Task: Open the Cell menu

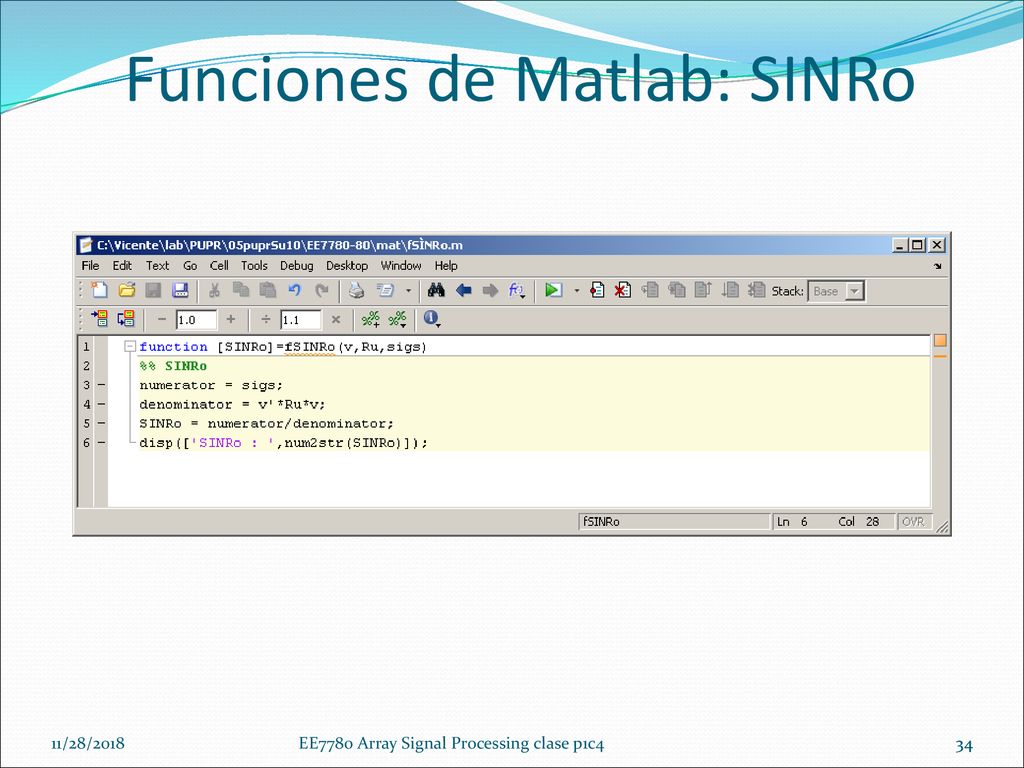Action: click(x=219, y=266)
